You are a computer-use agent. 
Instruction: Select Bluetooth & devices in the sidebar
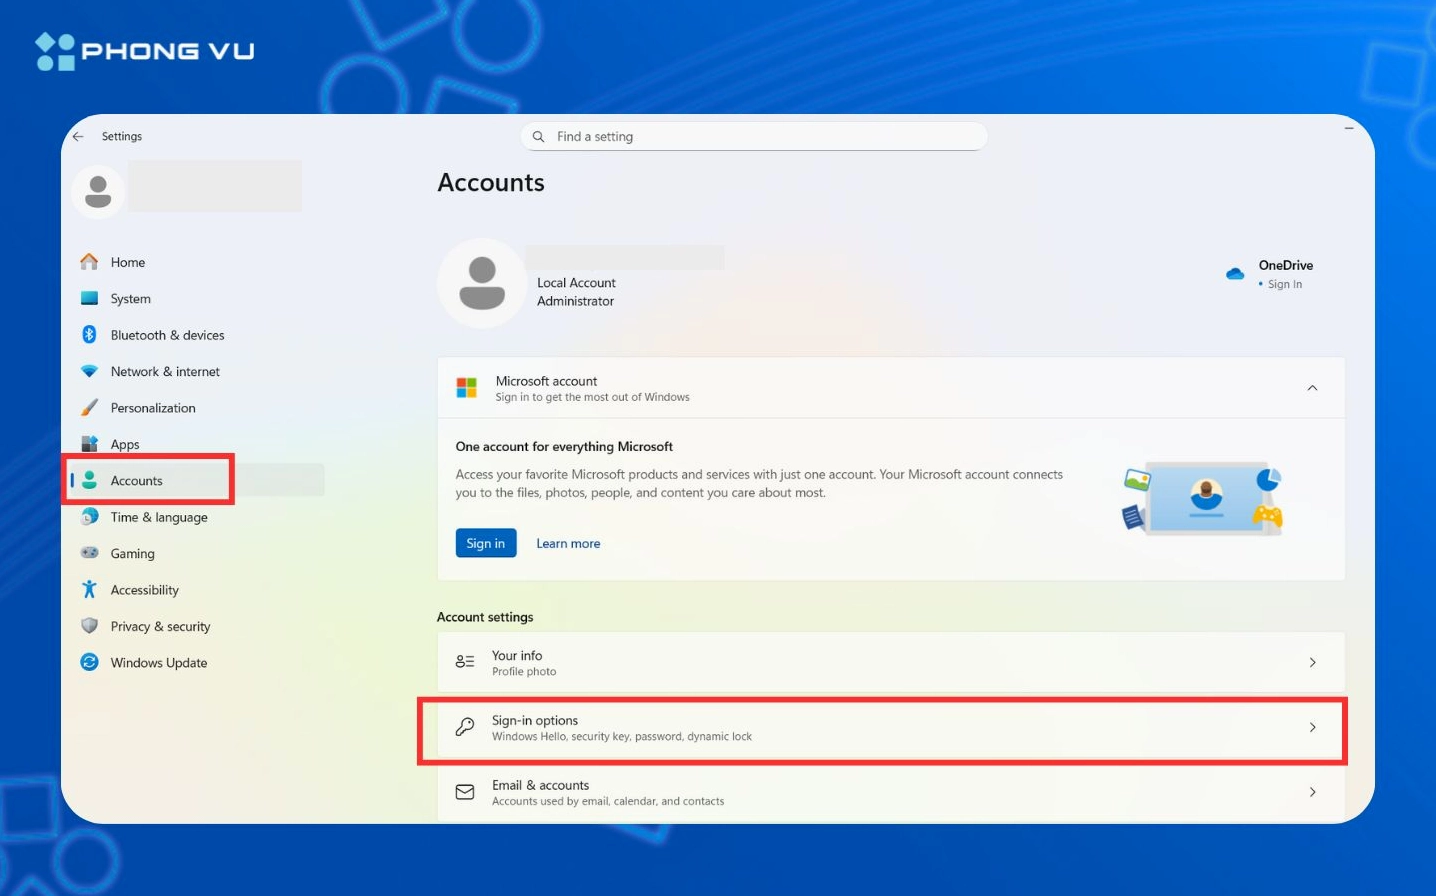point(167,334)
